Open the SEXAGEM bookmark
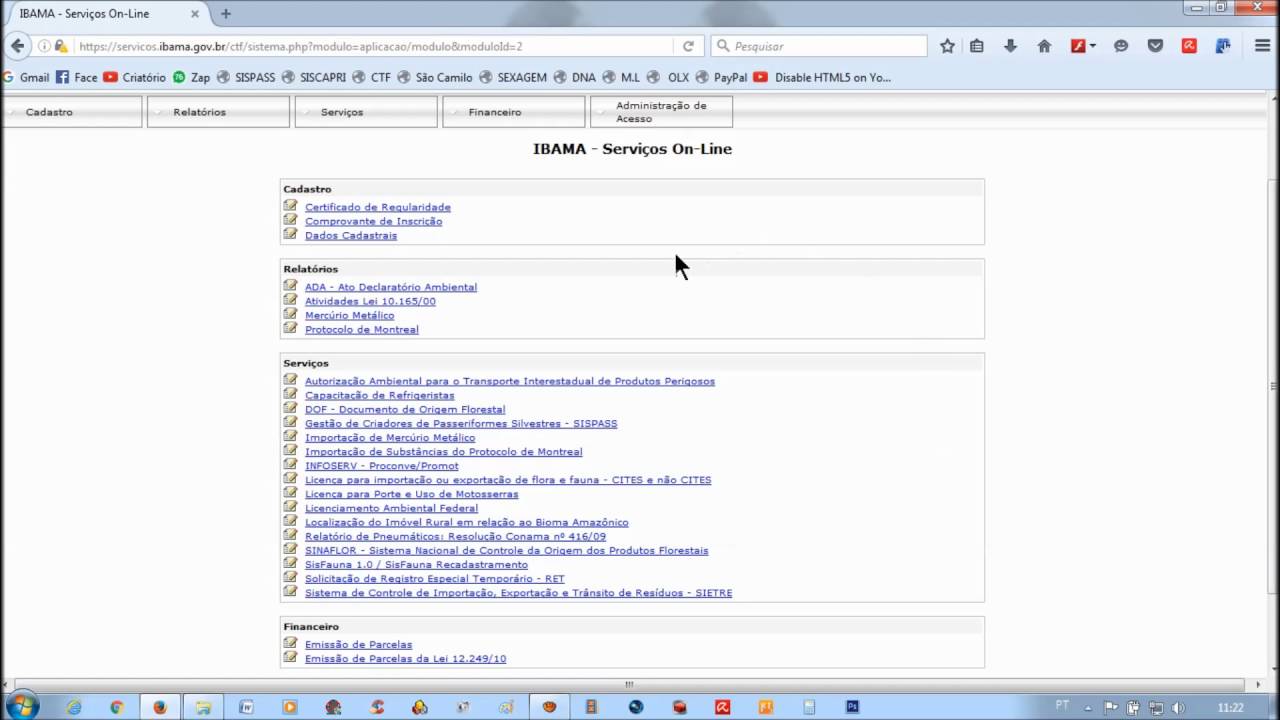 (x=513, y=77)
